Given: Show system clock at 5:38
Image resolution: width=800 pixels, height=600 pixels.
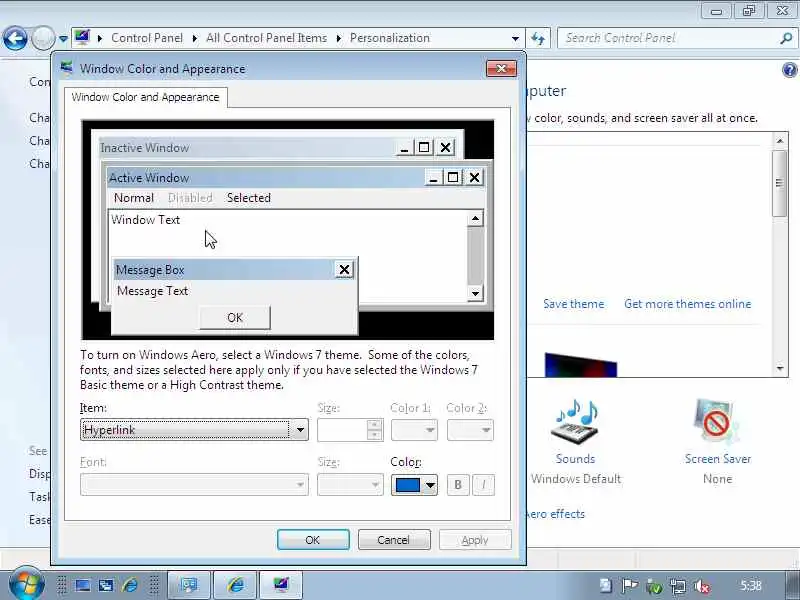Looking at the screenshot, I should point(751,585).
